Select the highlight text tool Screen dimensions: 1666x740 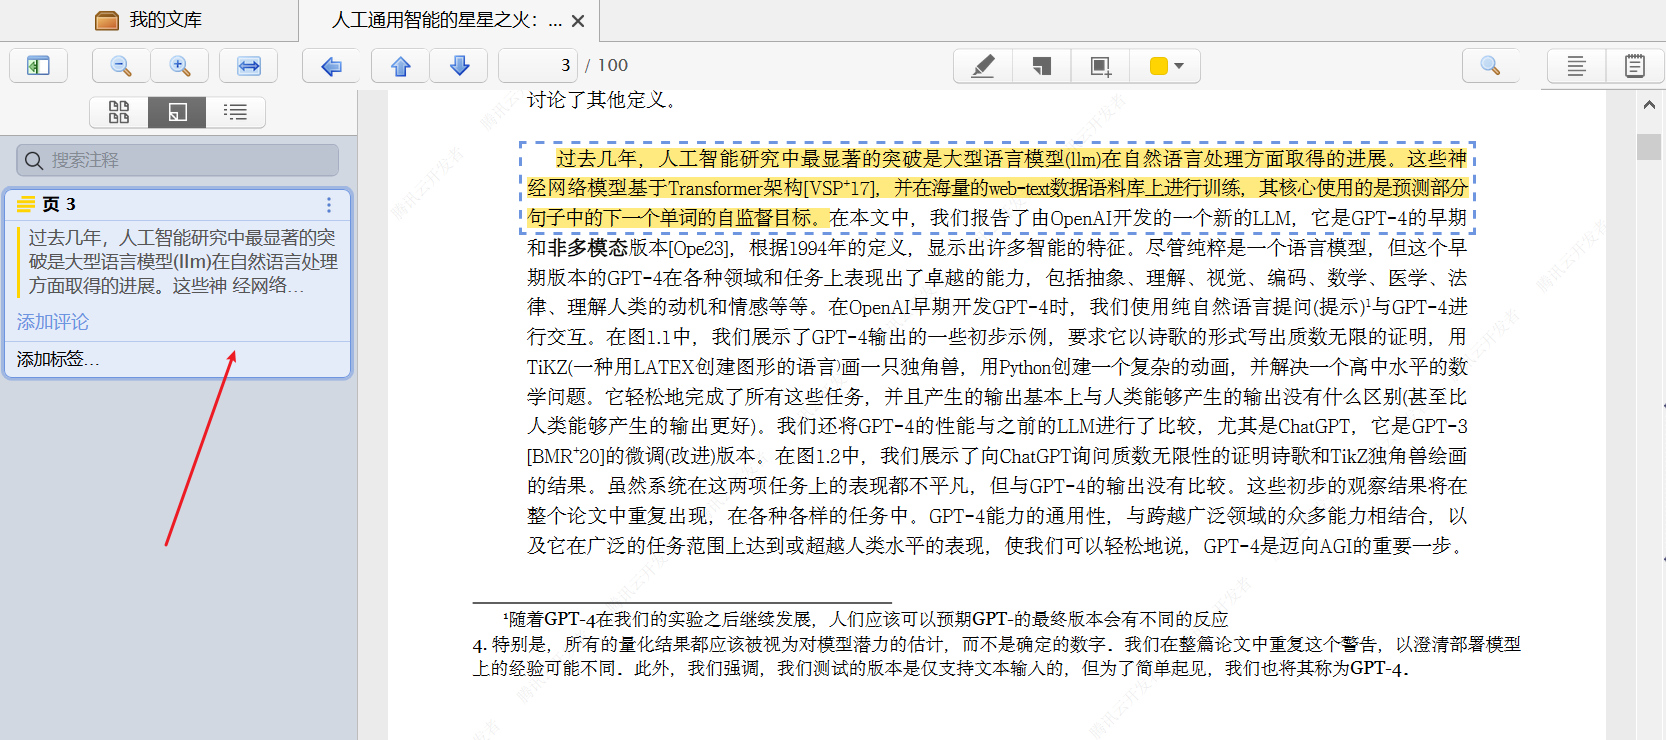point(983,66)
